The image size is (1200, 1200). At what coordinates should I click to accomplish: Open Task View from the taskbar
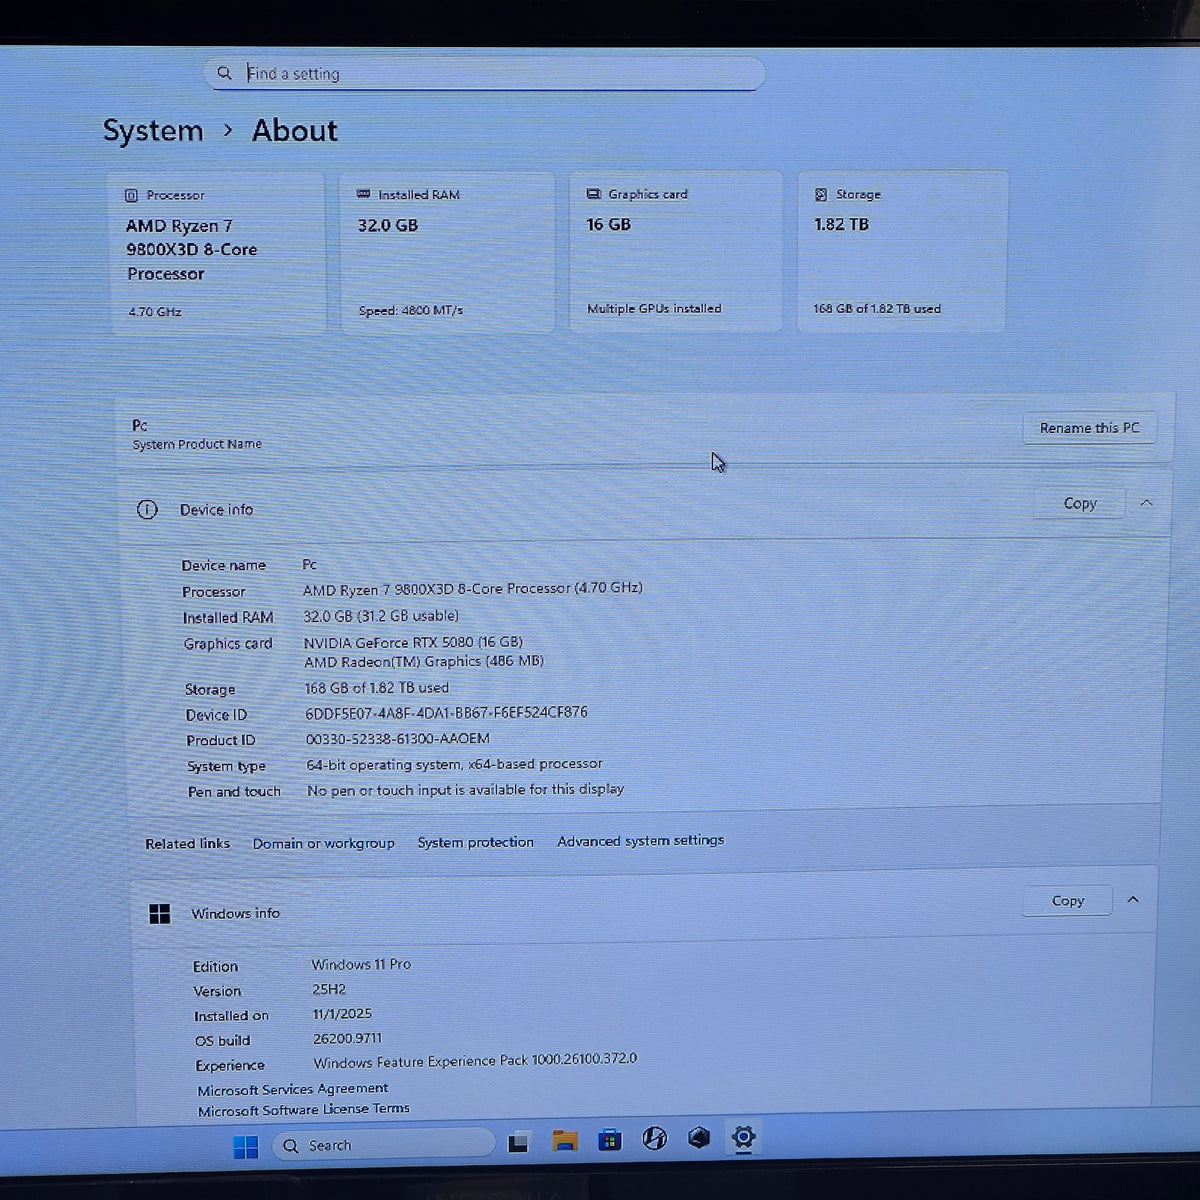coord(518,1143)
